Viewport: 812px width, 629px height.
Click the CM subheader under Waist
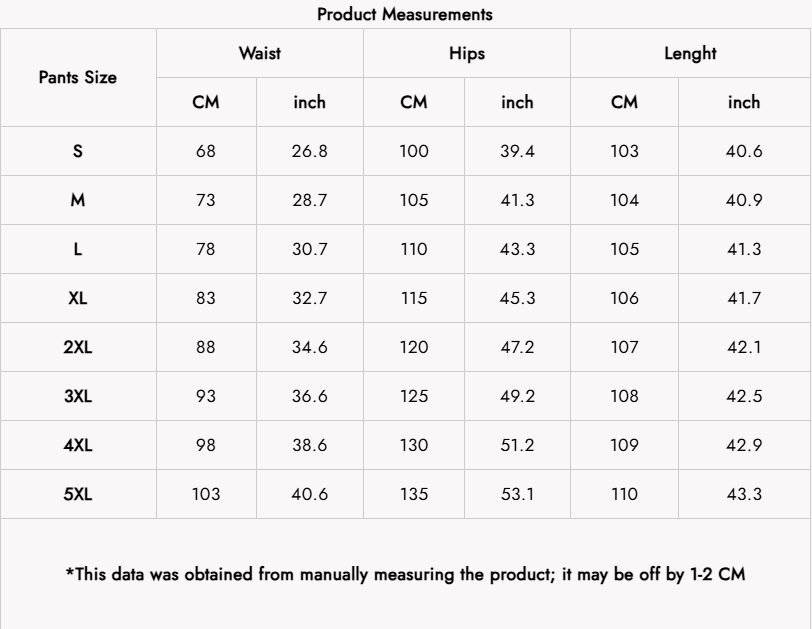tap(206, 102)
